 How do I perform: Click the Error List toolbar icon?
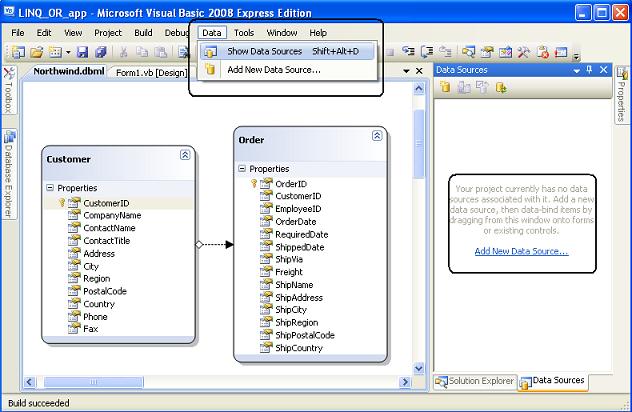click(543, 52)
